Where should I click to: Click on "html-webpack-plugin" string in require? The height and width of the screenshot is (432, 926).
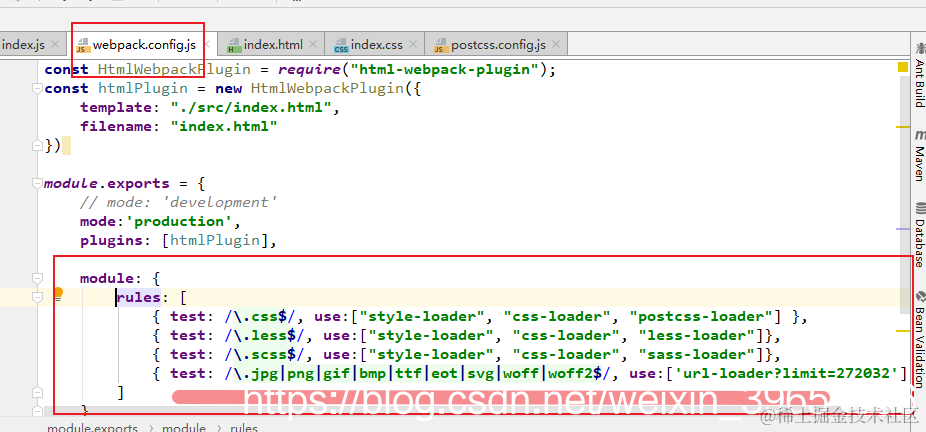click(x=446, y=70)
